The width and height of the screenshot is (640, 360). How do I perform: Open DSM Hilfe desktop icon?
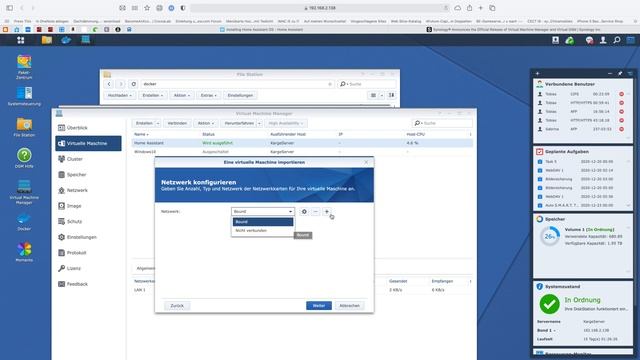click(24, 158)
